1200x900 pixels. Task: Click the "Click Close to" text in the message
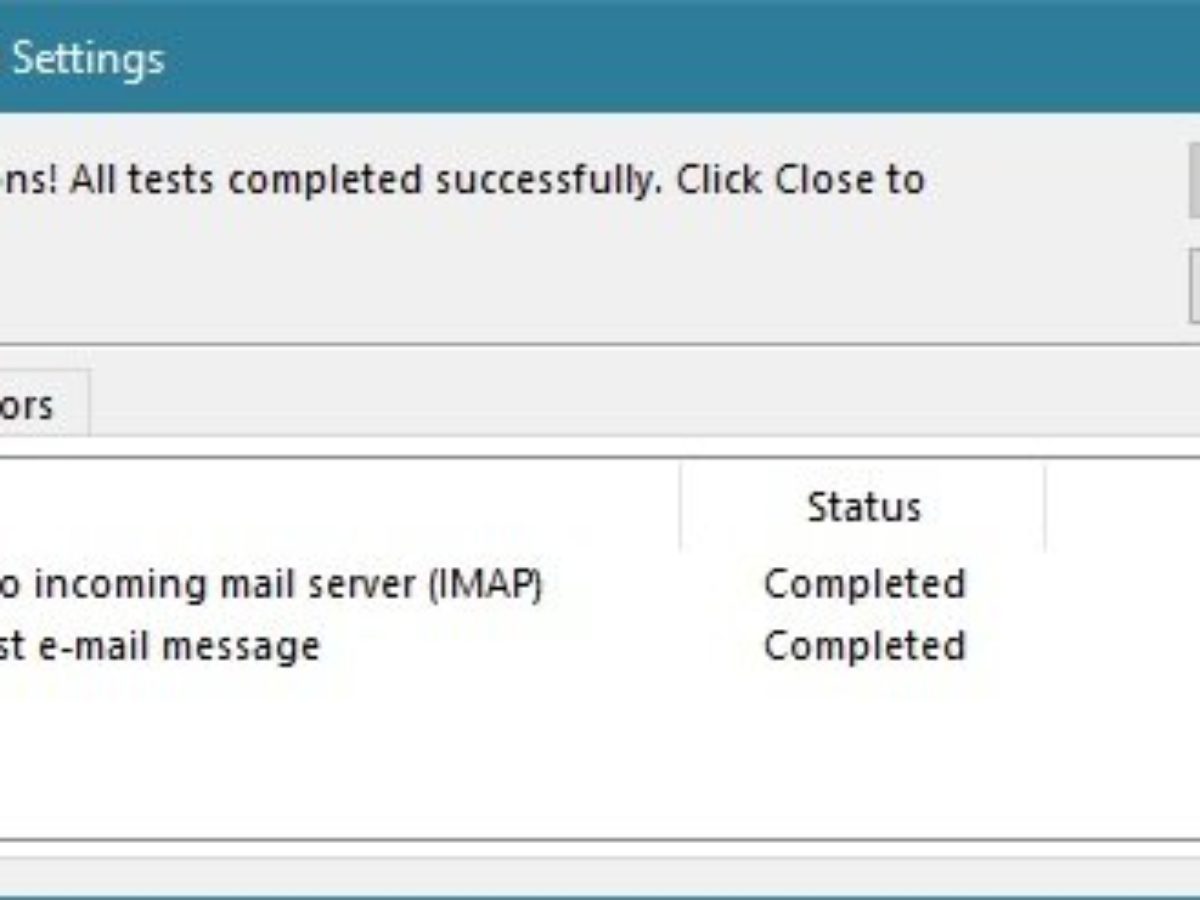(800, 181)
